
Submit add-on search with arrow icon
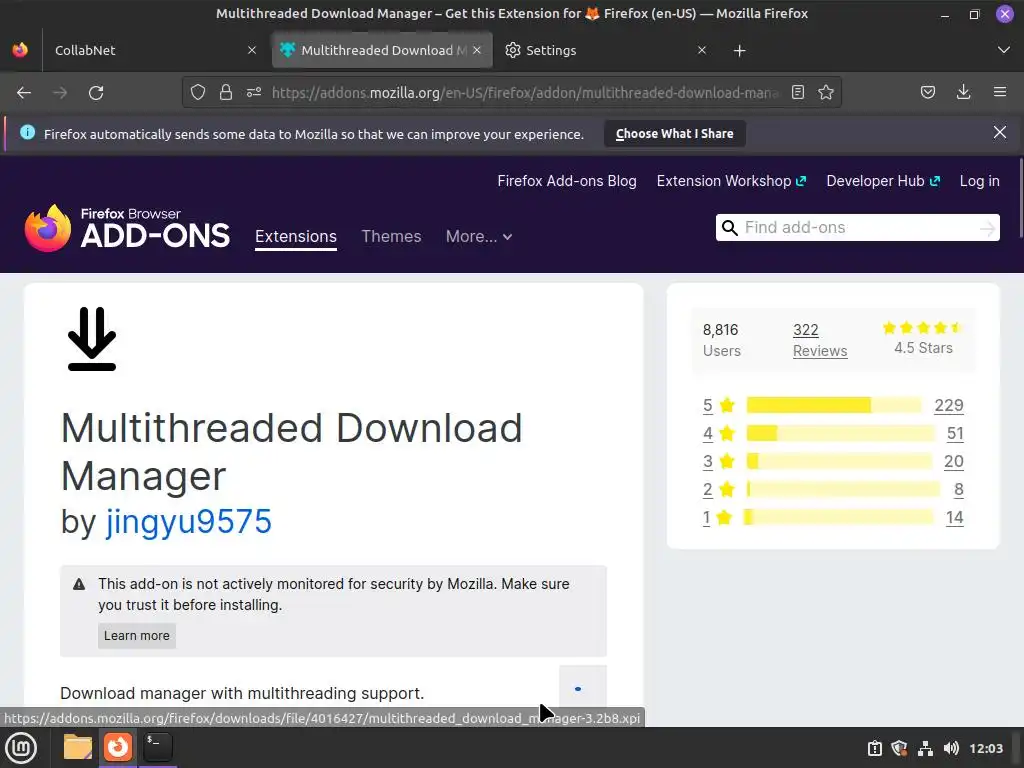click(987, 228)
